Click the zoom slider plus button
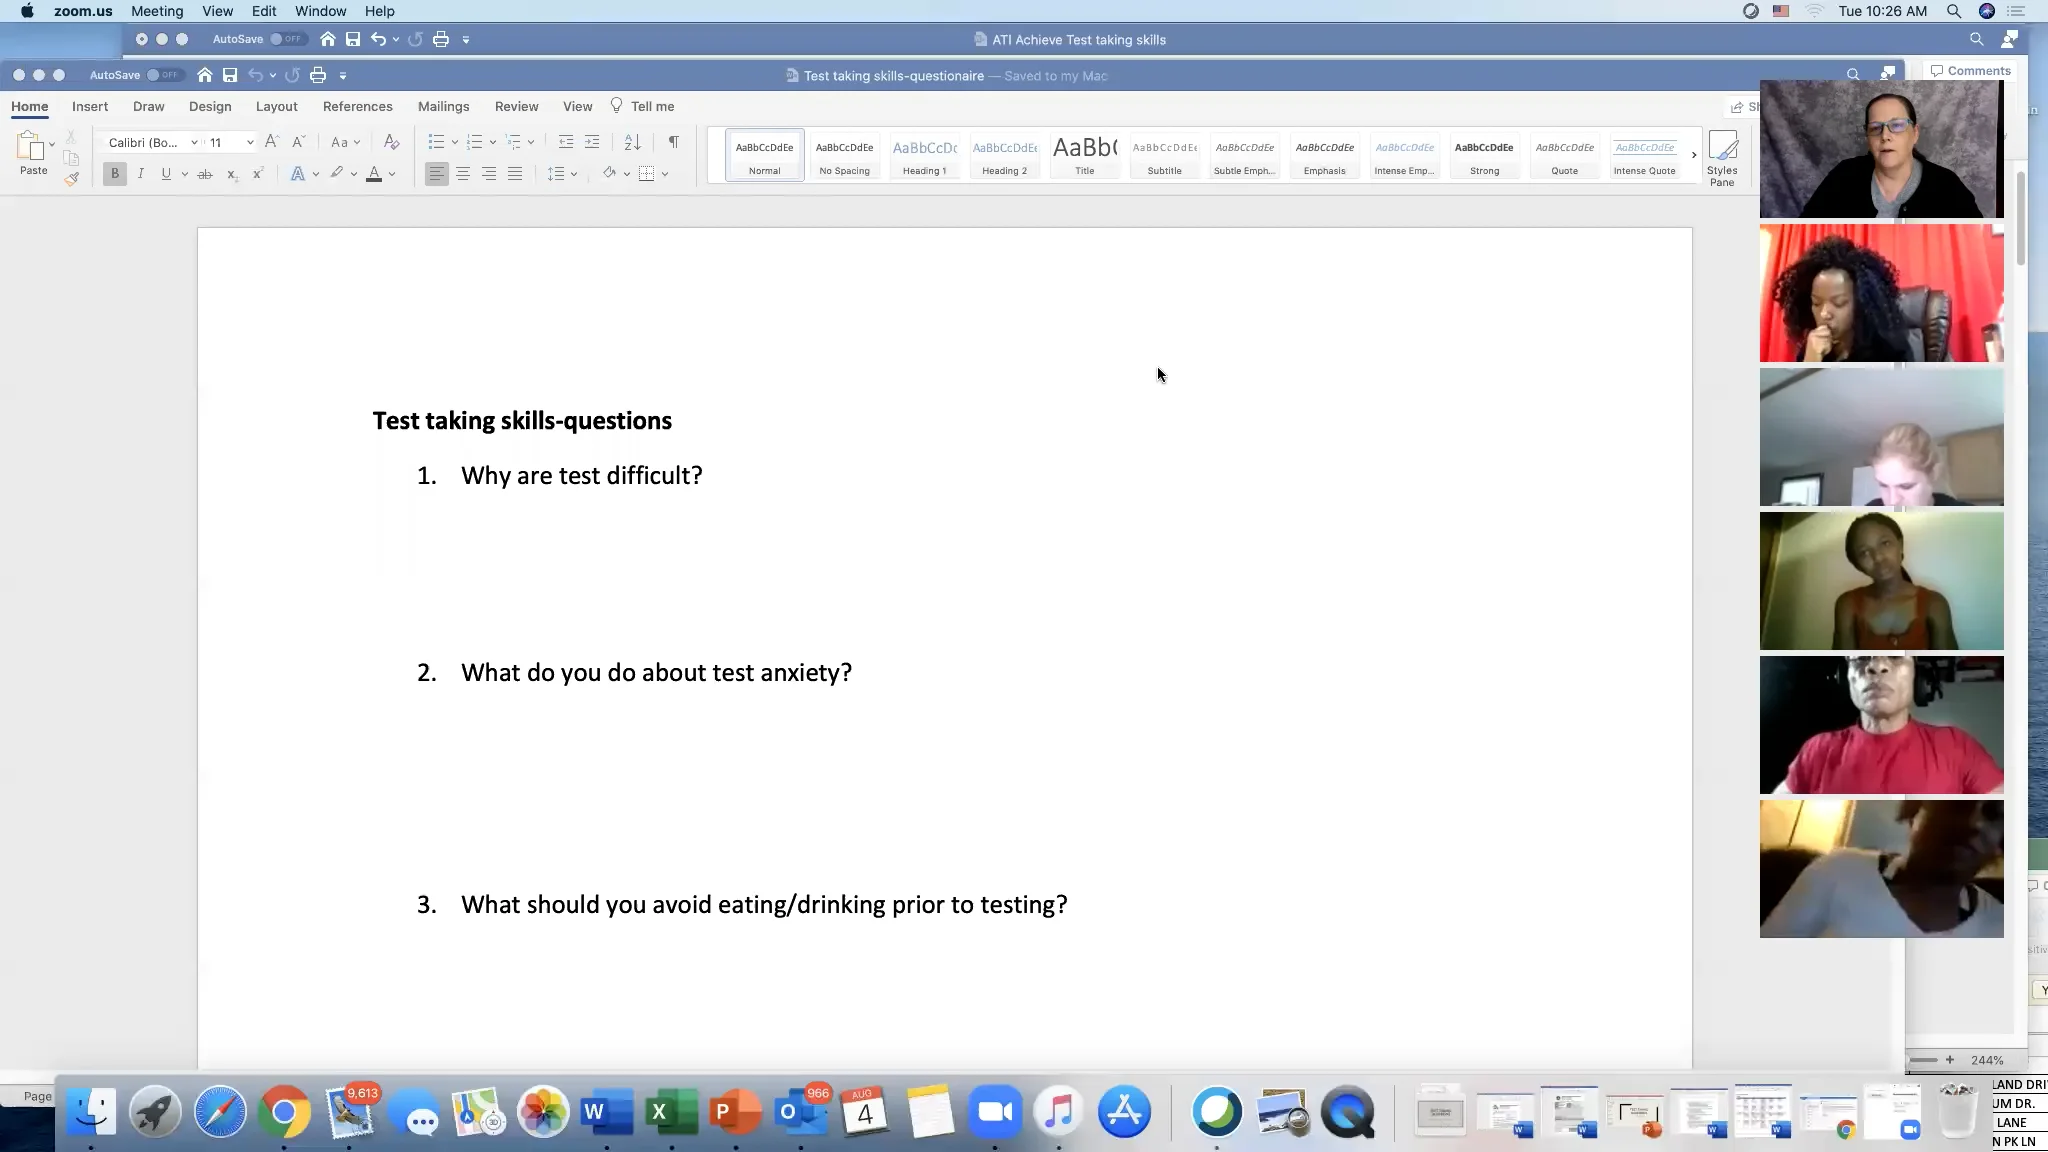This screenshot has height=1152, width=2048. tap(1949, 1060)
